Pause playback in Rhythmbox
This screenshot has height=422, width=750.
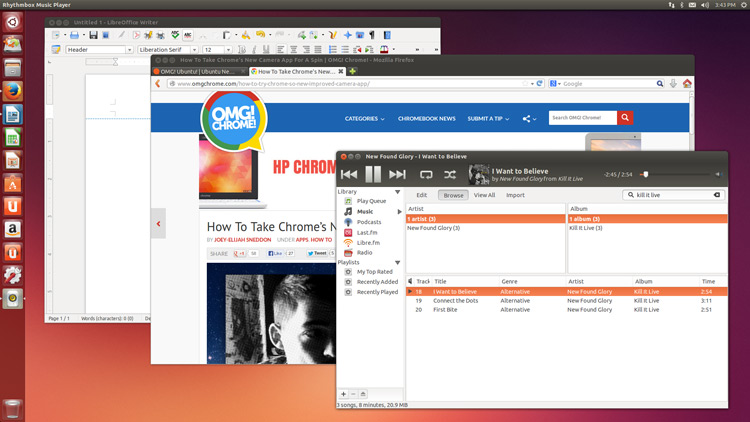pos(373,175)
